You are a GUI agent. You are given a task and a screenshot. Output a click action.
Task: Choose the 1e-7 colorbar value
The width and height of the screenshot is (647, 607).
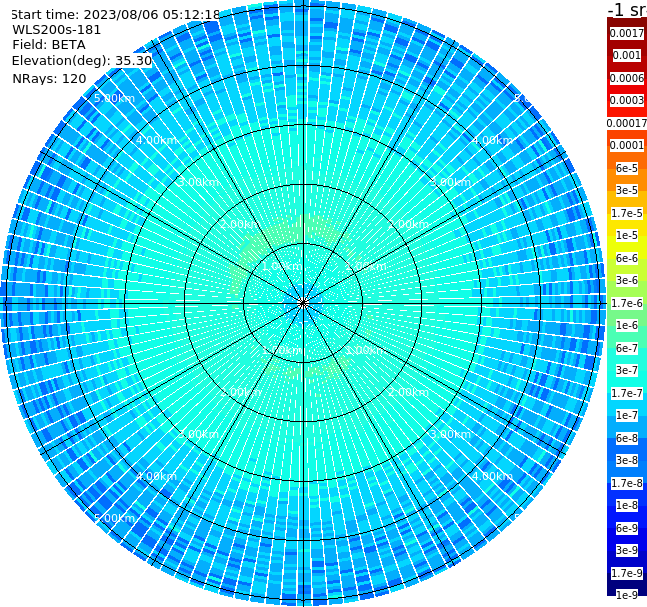coord(627,415)
